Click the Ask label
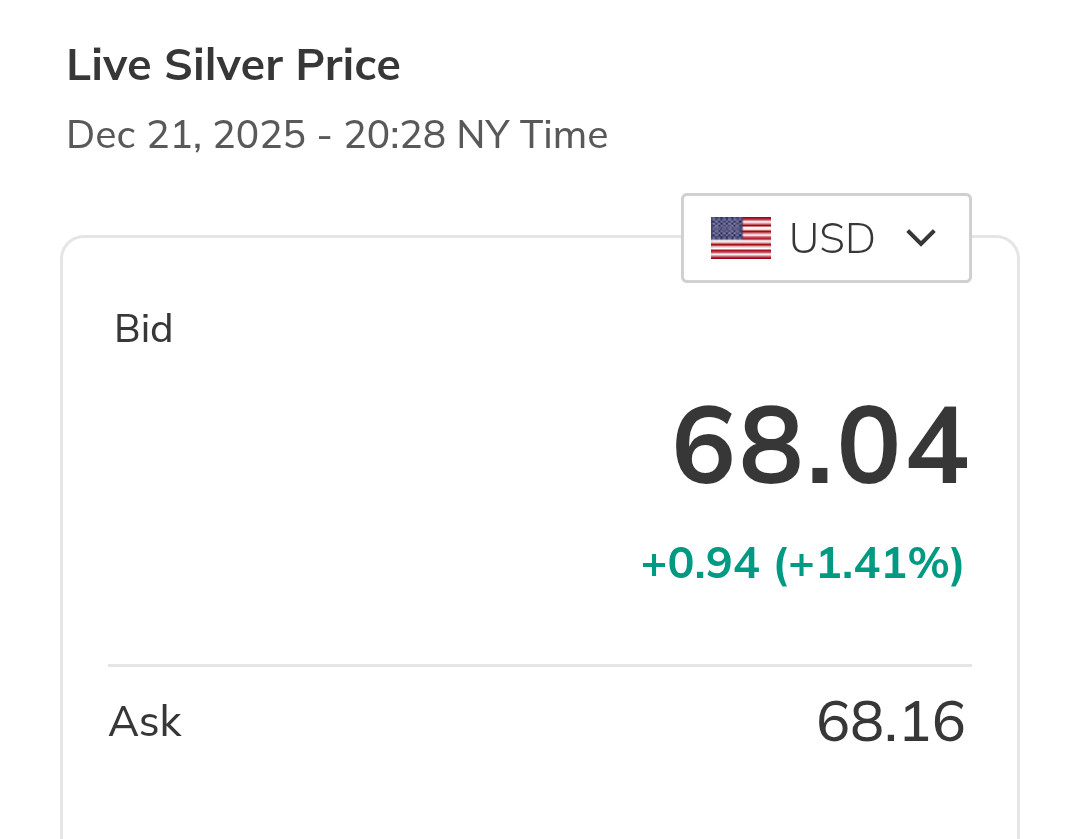Screen dimensions: 1080x839 coord(145,721)
